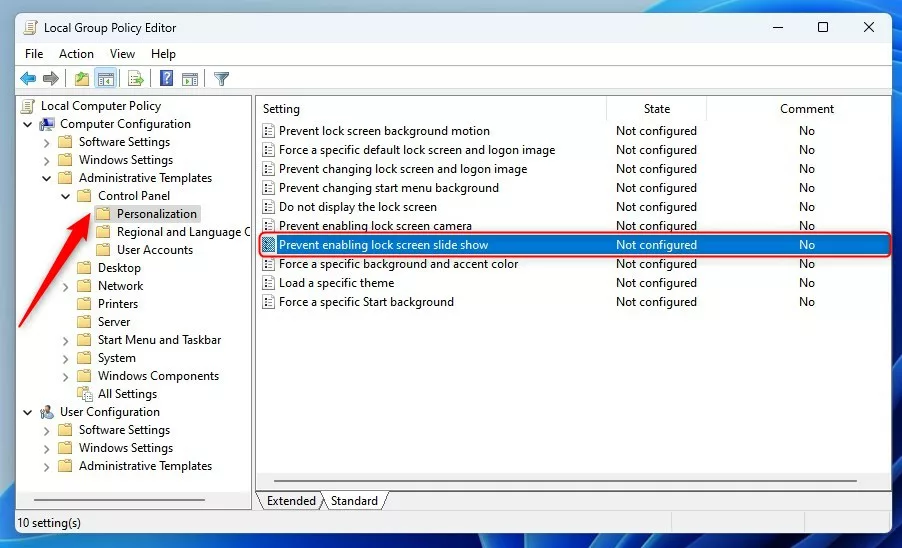This screenshot has width=902, height=548.
Task: Click the Server folder icon
Action: 85,321
